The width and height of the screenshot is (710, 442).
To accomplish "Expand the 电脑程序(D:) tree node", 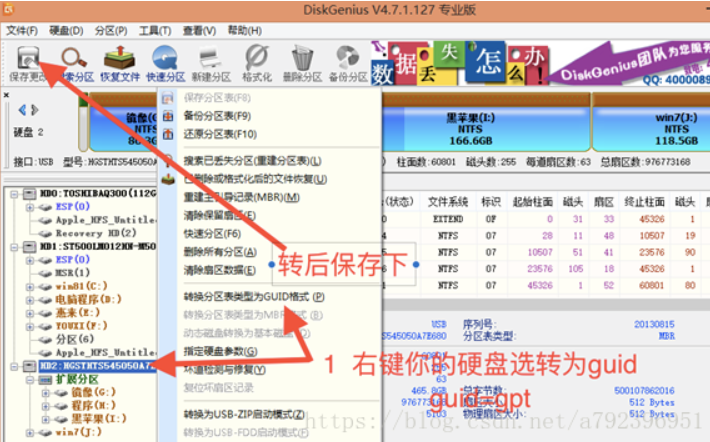I will pos(30,300).
